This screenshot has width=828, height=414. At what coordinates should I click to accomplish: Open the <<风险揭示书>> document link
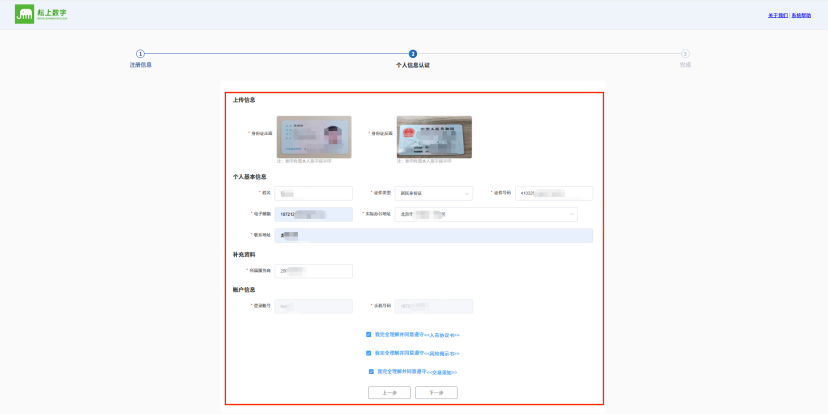pos(443,353)
